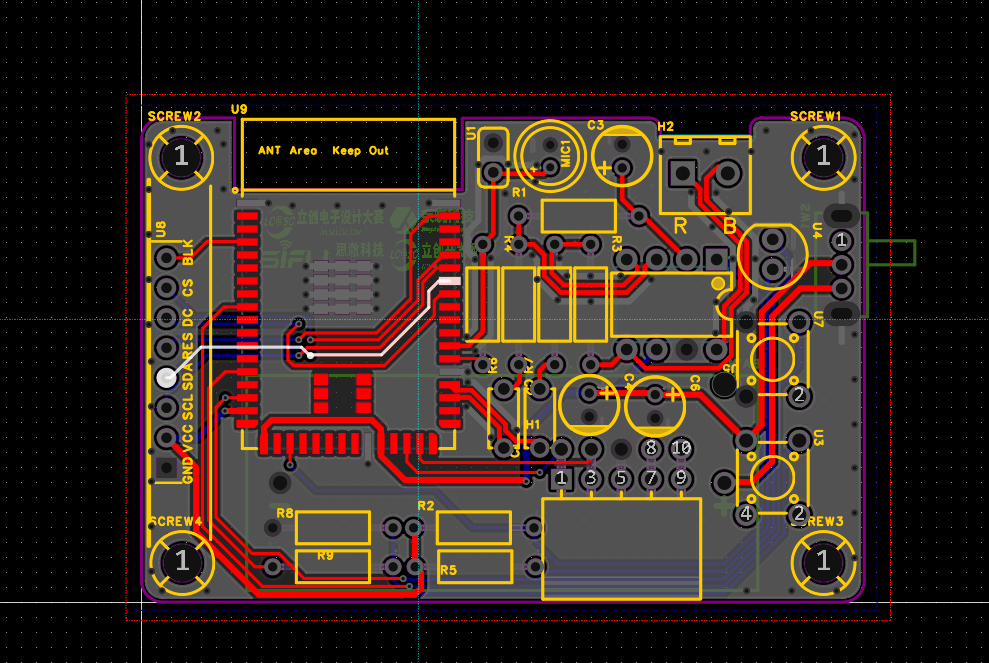Screen dimensions: 989x663
Task: Click the U8 designator label
Action: pos(161,229)
